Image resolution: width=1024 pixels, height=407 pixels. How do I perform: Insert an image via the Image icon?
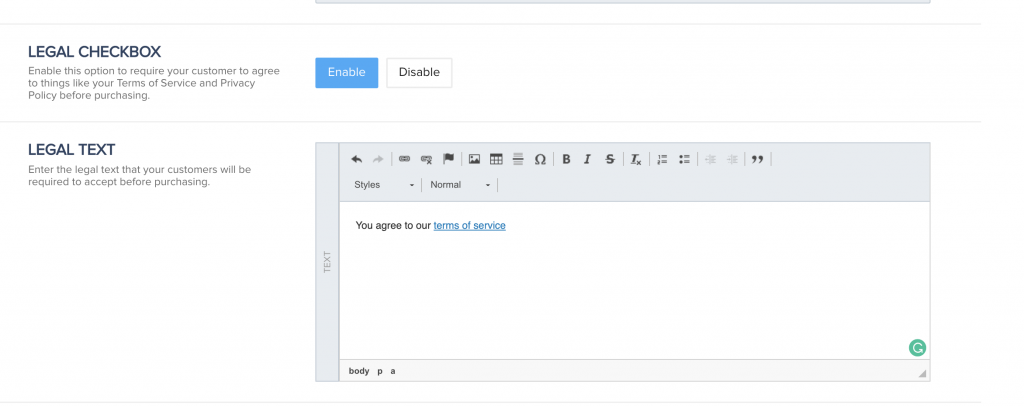click(x=475, y=159)
